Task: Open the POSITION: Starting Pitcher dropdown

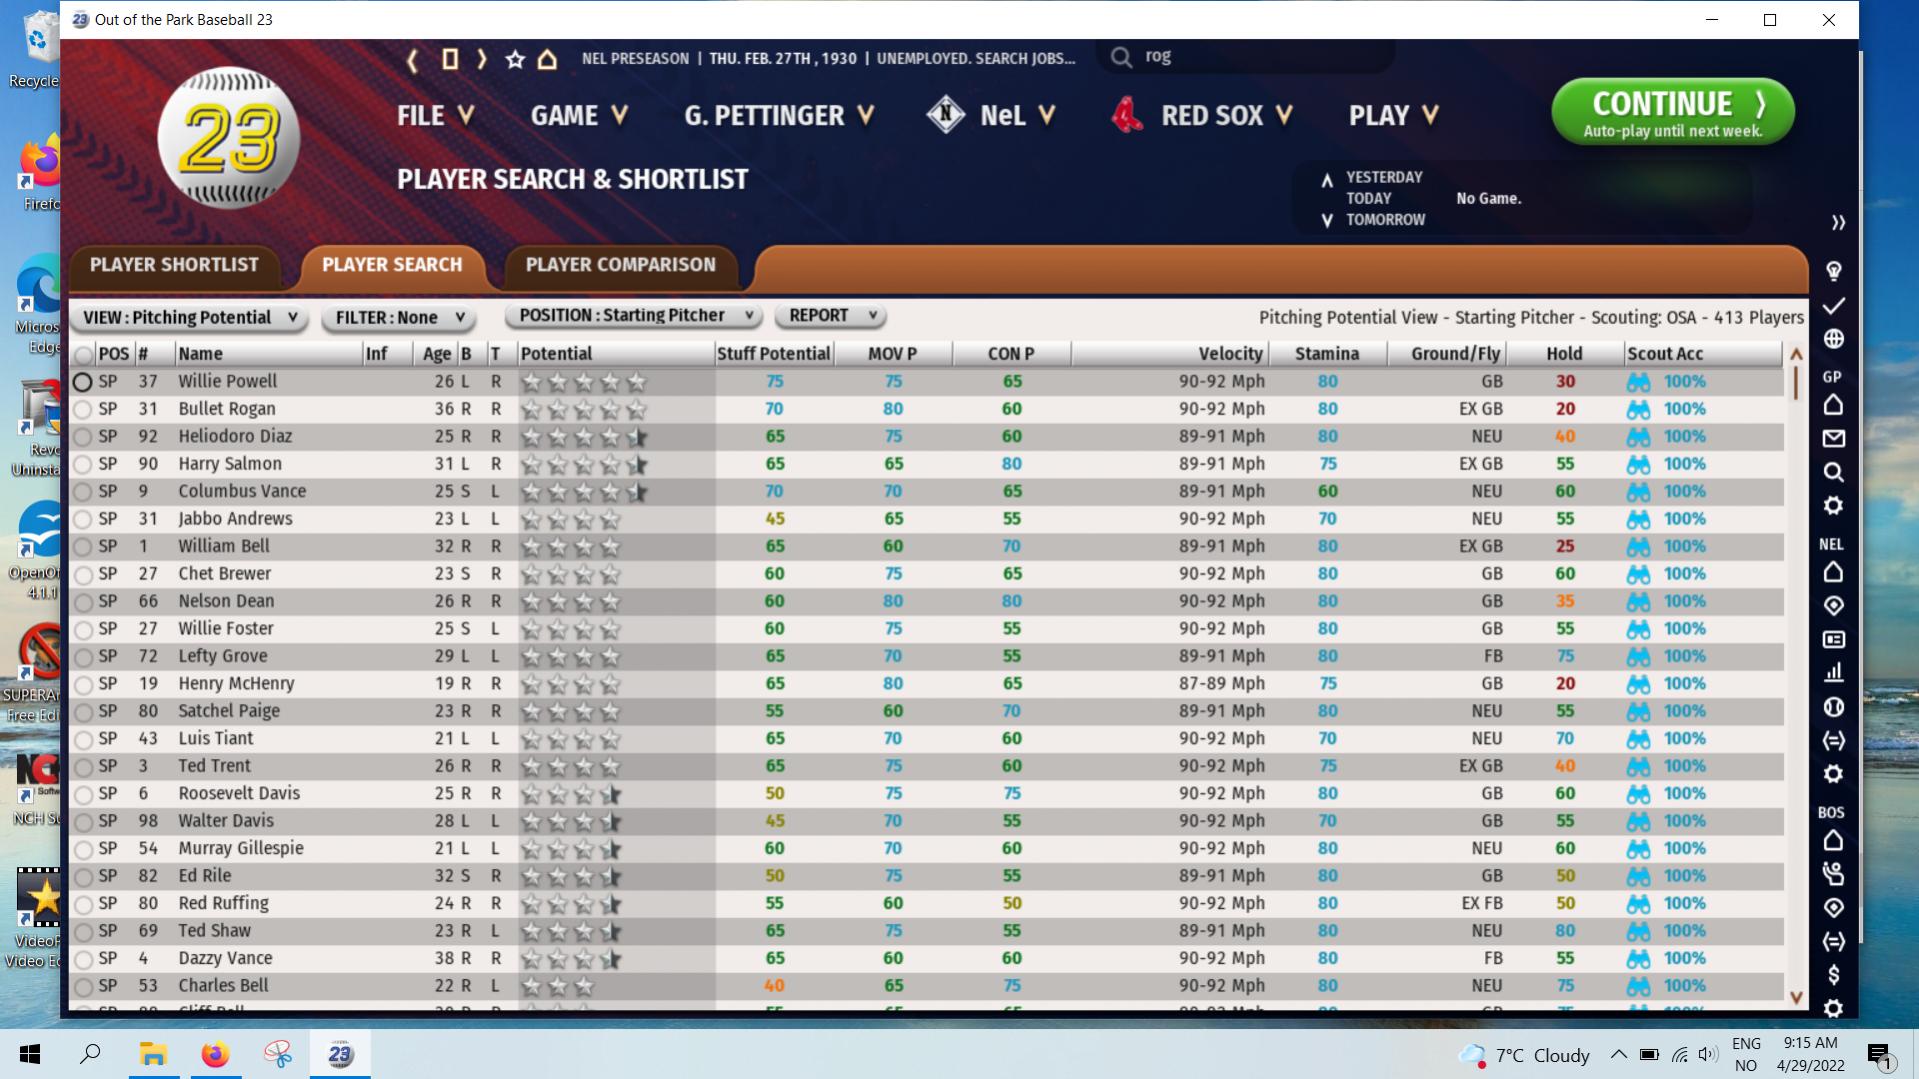Action: 634,316
